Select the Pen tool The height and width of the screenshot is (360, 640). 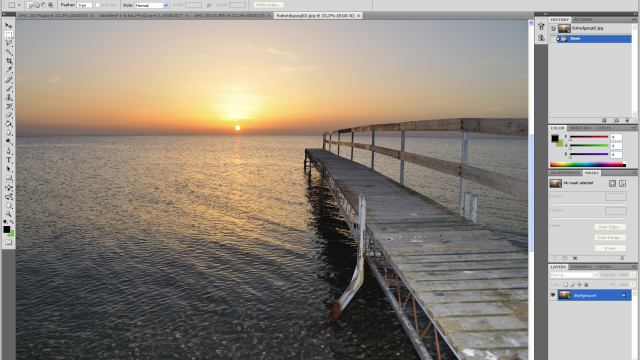coord(9,151)
